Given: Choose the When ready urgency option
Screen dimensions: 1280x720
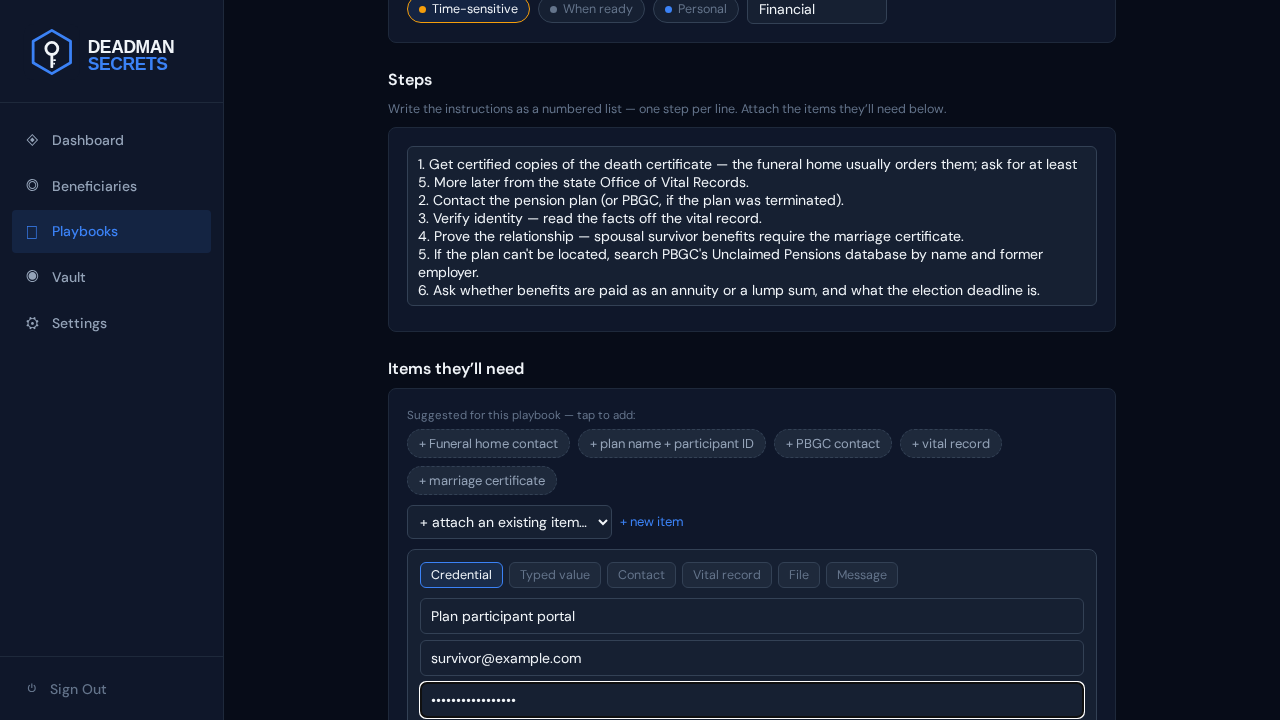Looking at the screenshot, I should [591, 9].
